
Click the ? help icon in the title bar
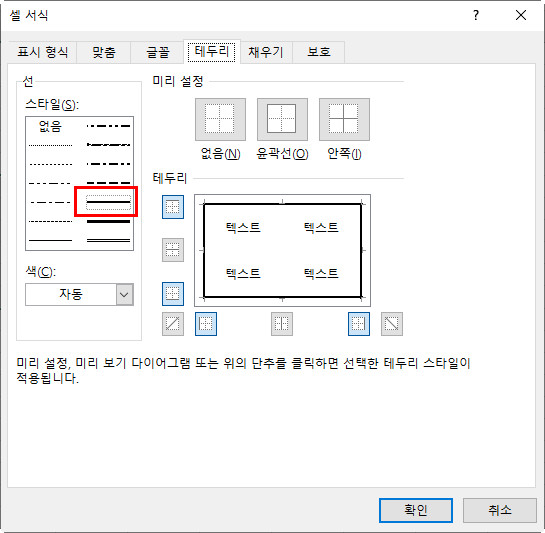point(476,15)
